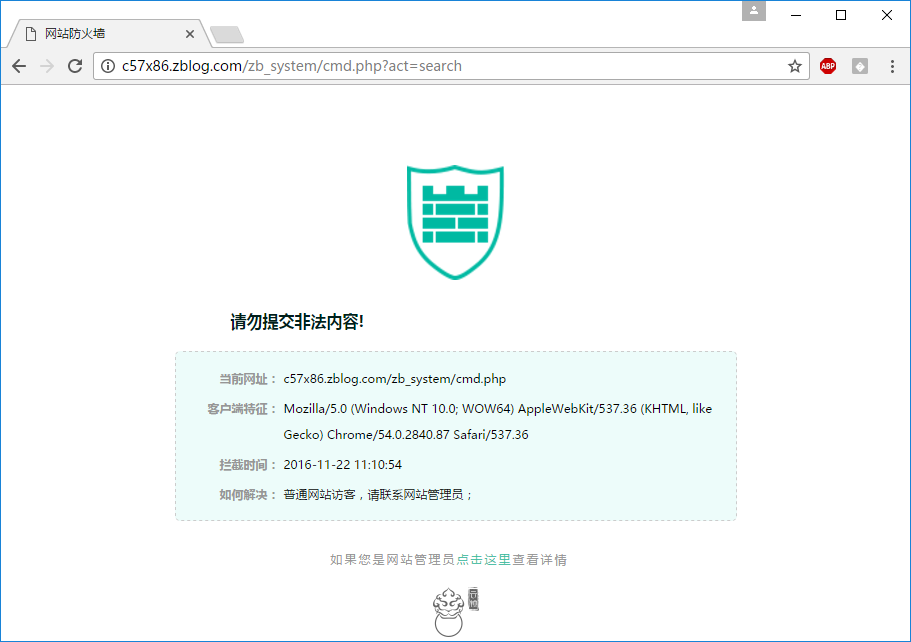Click the 请勿提交非法内容! heading

297,322
